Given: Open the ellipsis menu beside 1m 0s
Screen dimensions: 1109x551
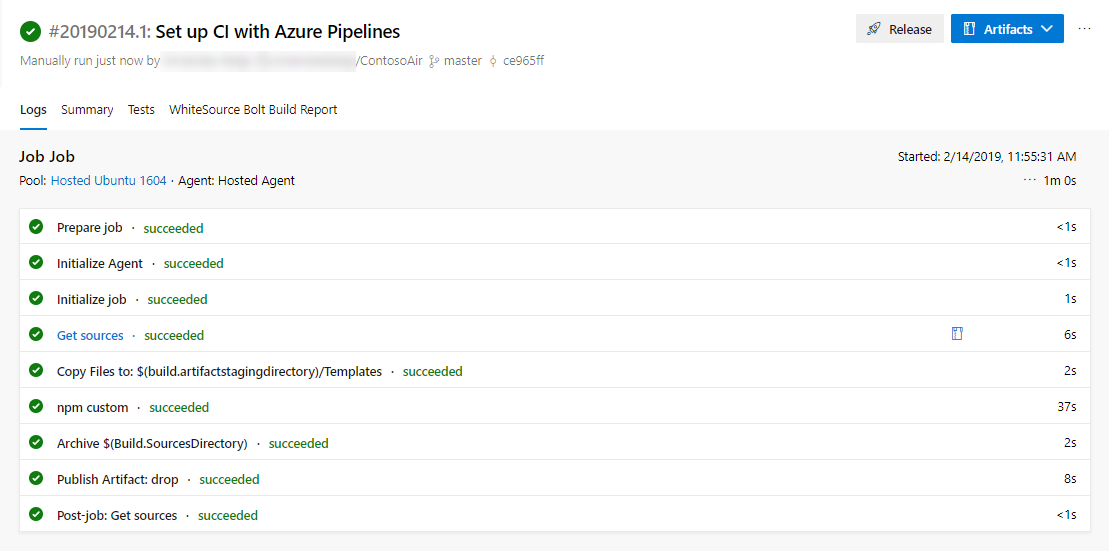Looking at the screenshot, I should coord(1030,180).
